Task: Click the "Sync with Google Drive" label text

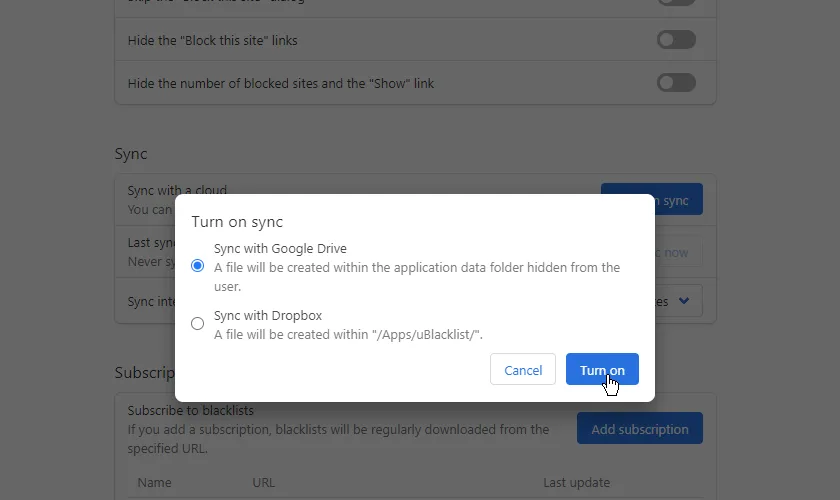Action: (x=280, y=248)
